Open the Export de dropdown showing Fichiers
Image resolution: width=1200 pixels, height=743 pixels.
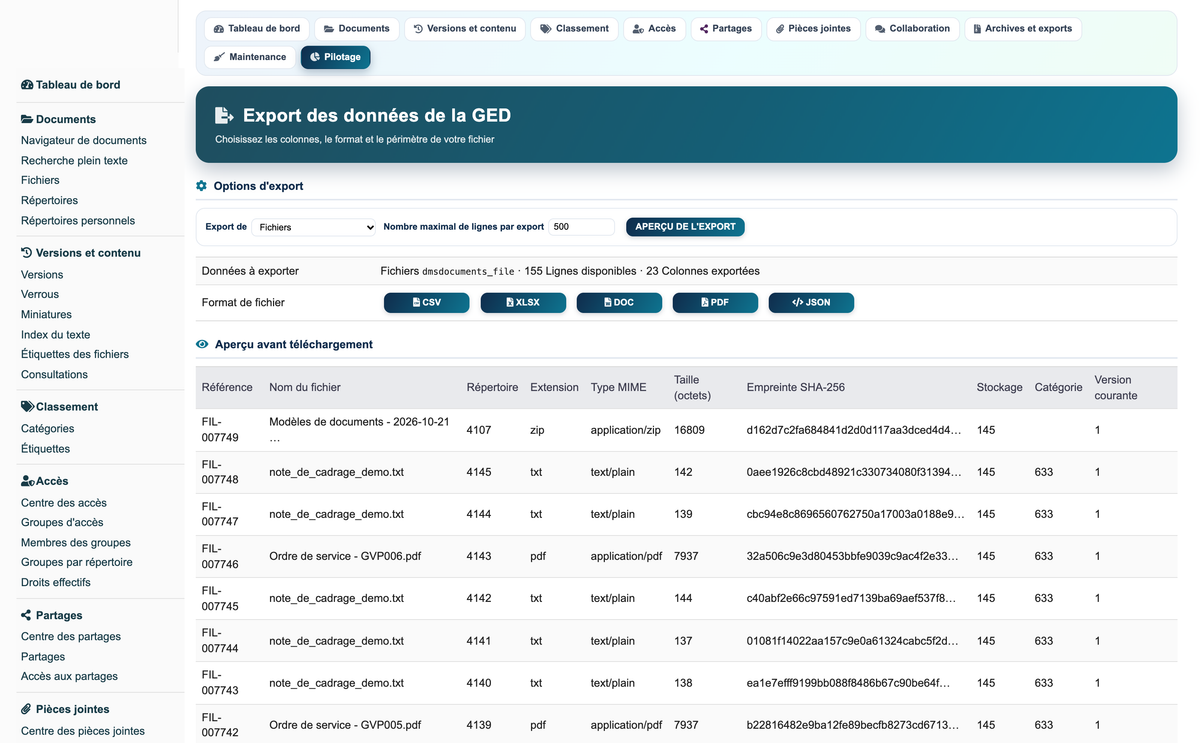coord(314,227)
